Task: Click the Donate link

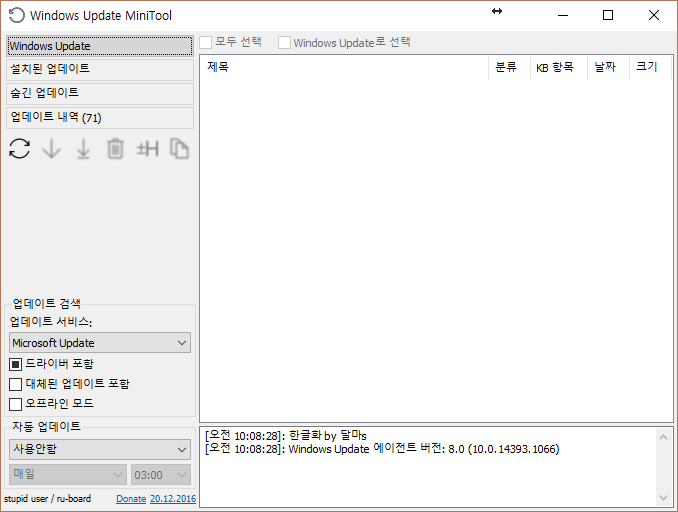Action: pyautogui.click(x=131, y=499)
